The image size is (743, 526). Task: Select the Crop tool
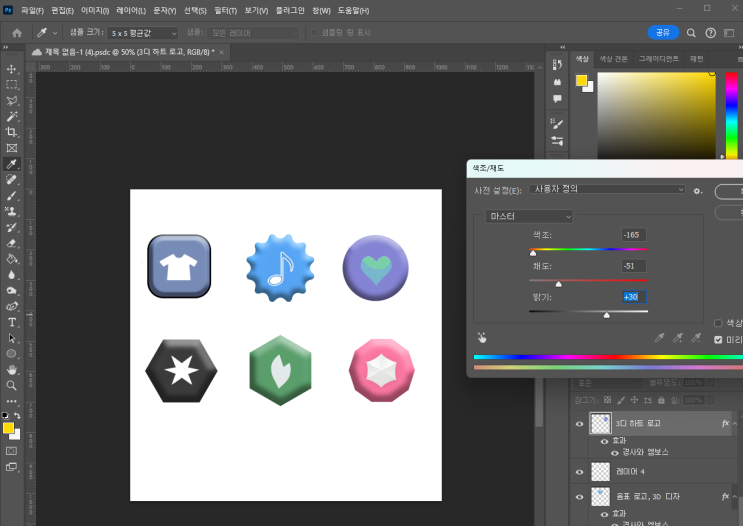12,132
